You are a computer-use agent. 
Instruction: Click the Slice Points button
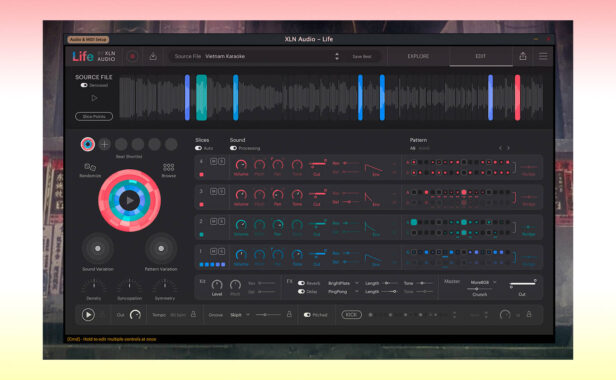click(x=94, y=116)
